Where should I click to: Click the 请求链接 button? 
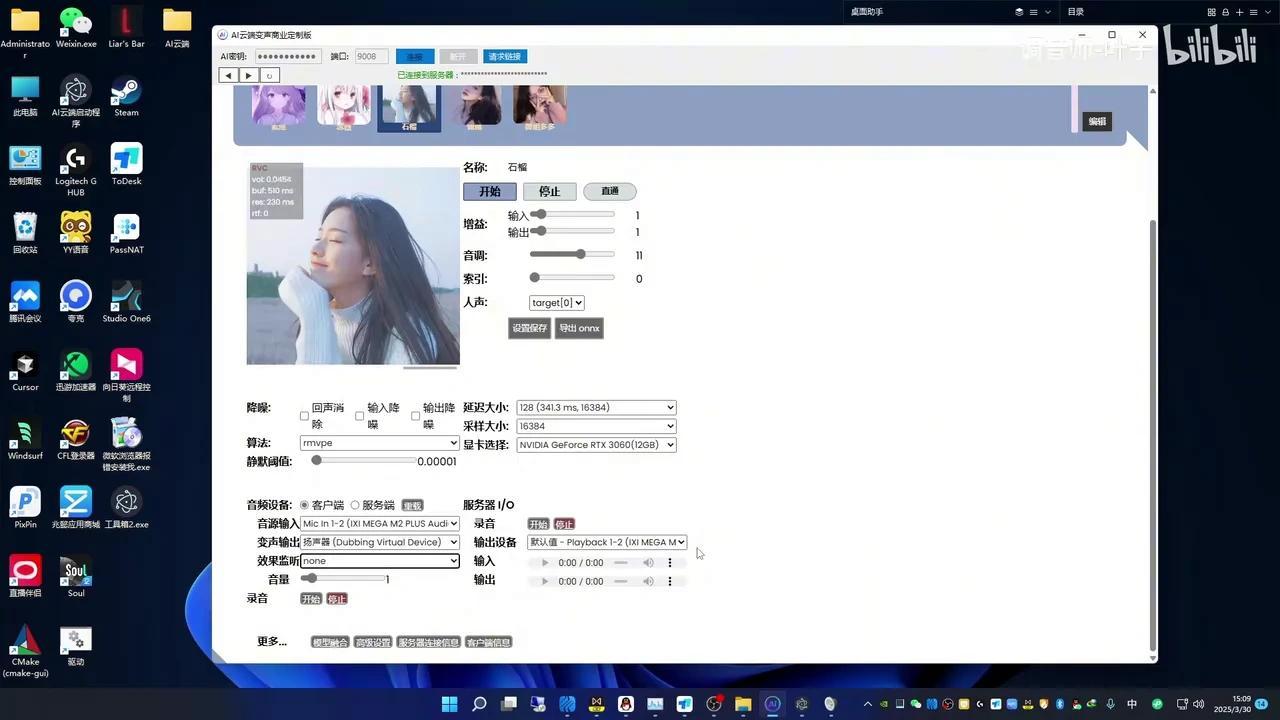[x=504, y=56]
